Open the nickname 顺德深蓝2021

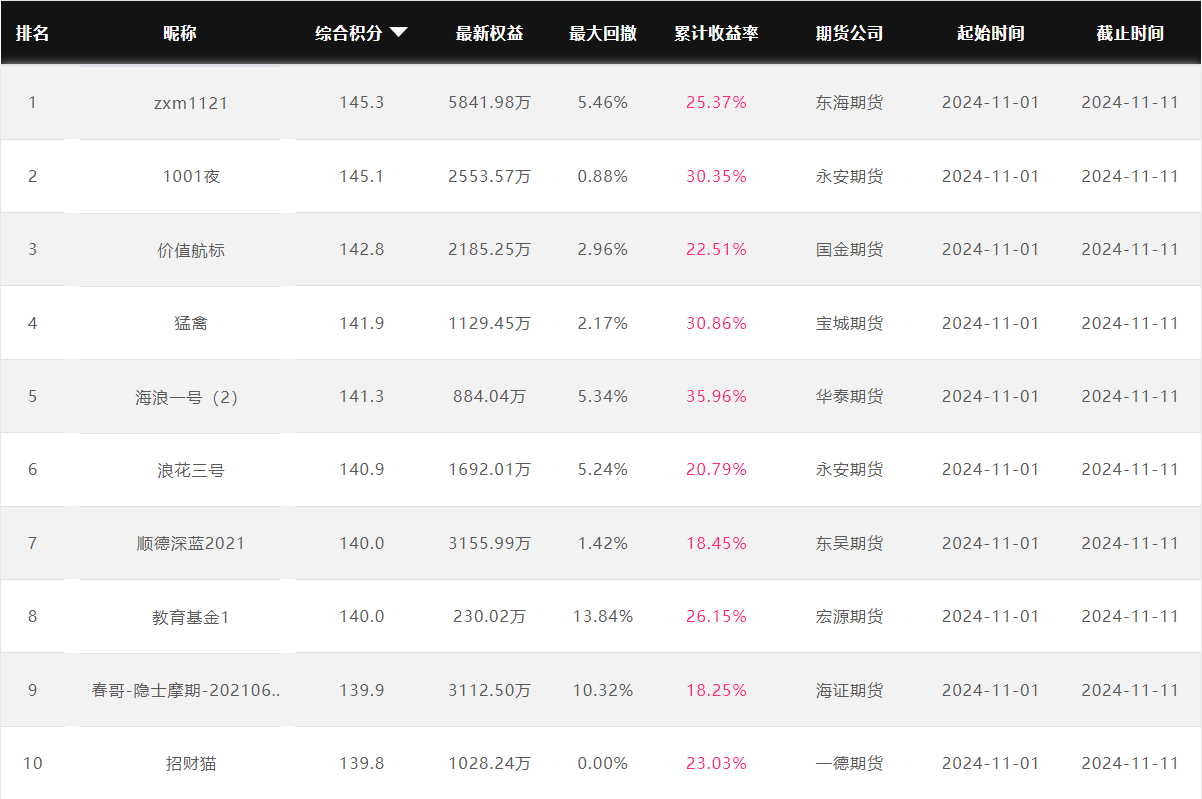point(191,543)
